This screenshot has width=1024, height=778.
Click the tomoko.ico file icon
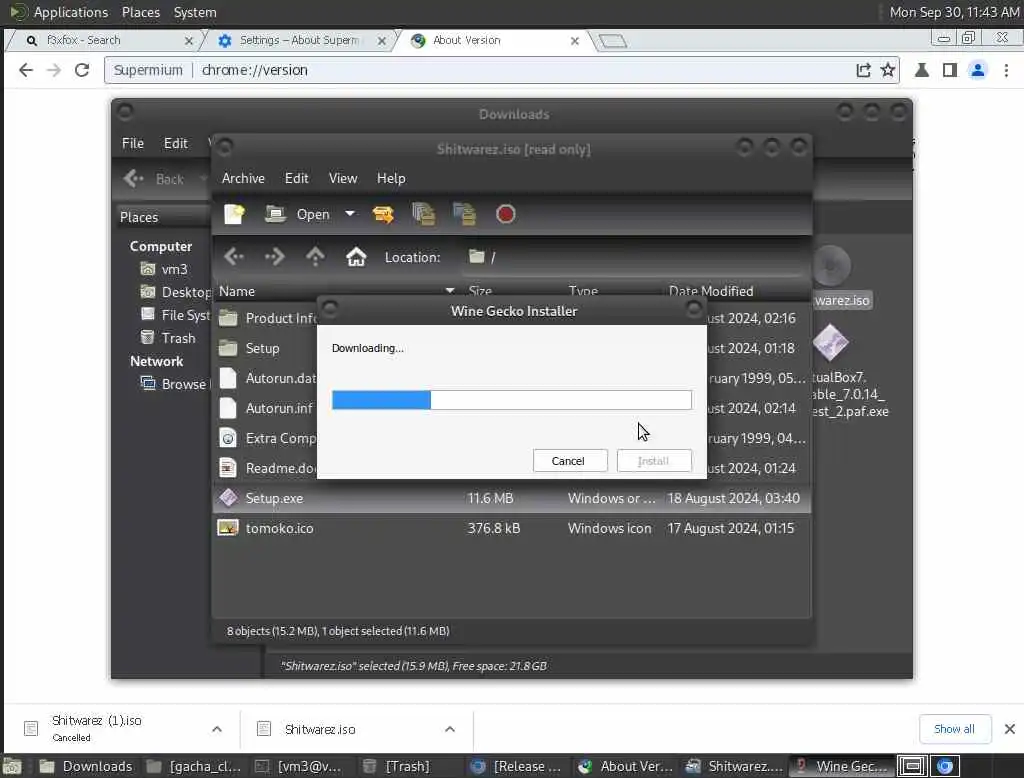228,528
